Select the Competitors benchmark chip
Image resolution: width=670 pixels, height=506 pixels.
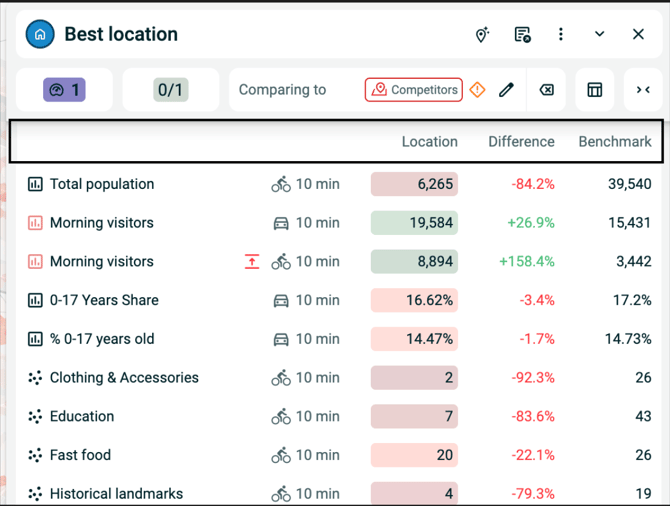(x=414, y=90)
